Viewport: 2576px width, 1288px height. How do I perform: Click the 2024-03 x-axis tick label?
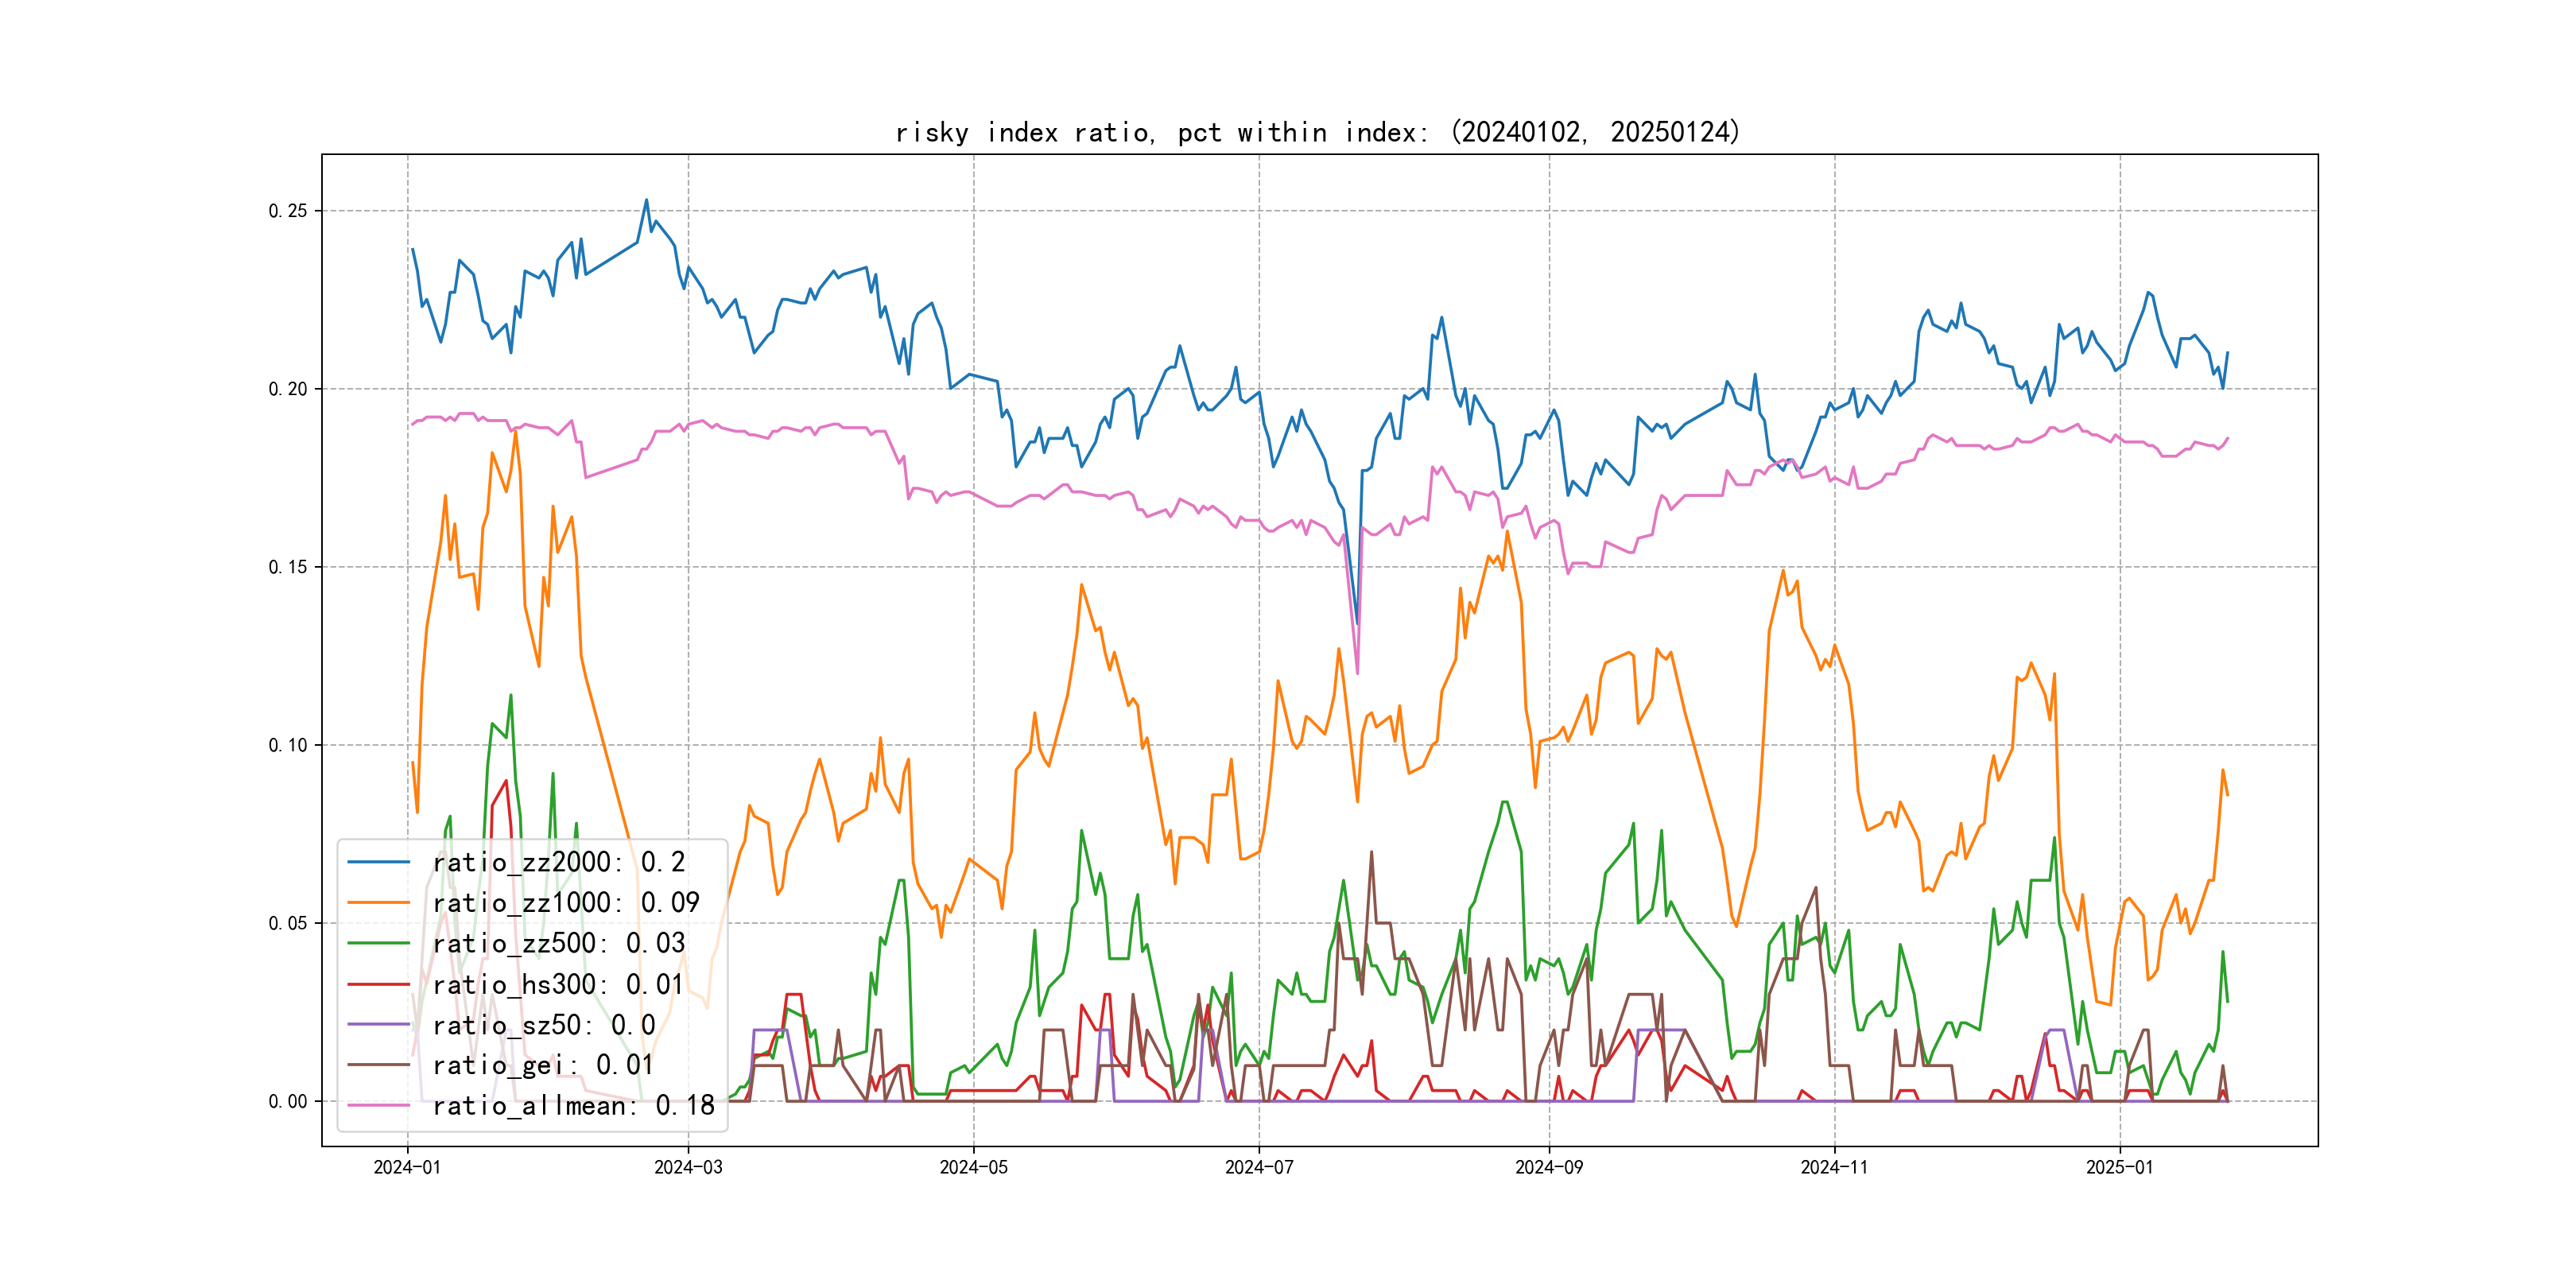(688, 1168)
